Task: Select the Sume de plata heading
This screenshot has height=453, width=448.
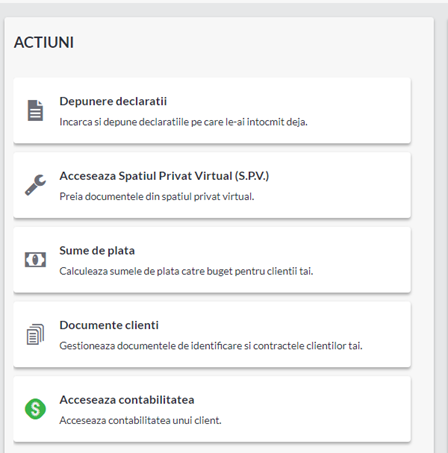Action: (97, 251)
